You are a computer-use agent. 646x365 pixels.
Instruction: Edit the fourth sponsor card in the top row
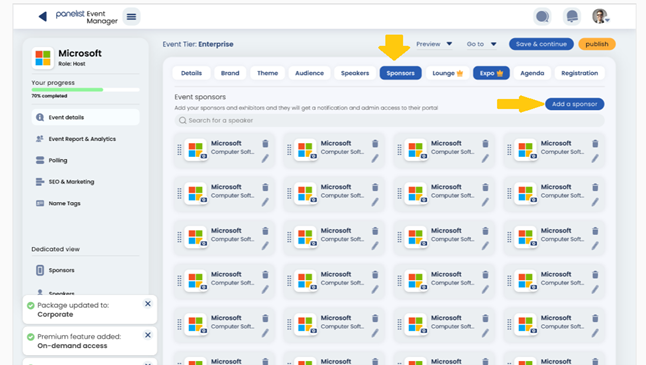coord(595,158)
